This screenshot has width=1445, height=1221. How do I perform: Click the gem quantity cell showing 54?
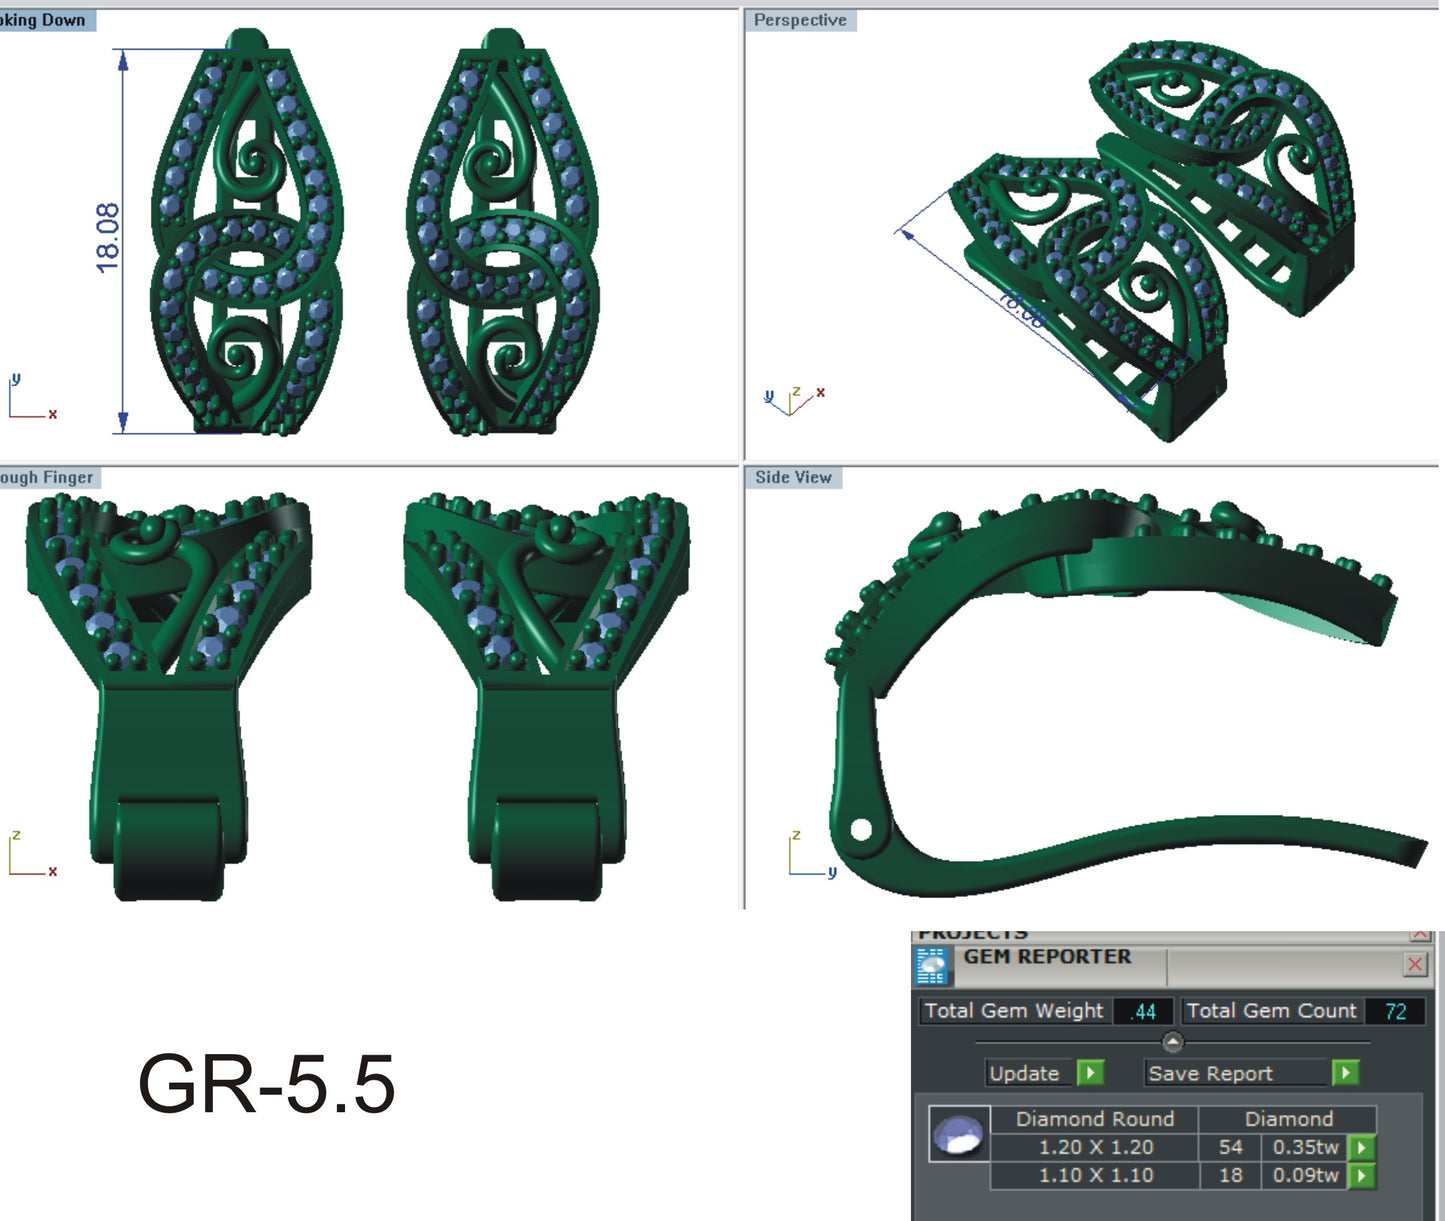tap(1230, 1147)
